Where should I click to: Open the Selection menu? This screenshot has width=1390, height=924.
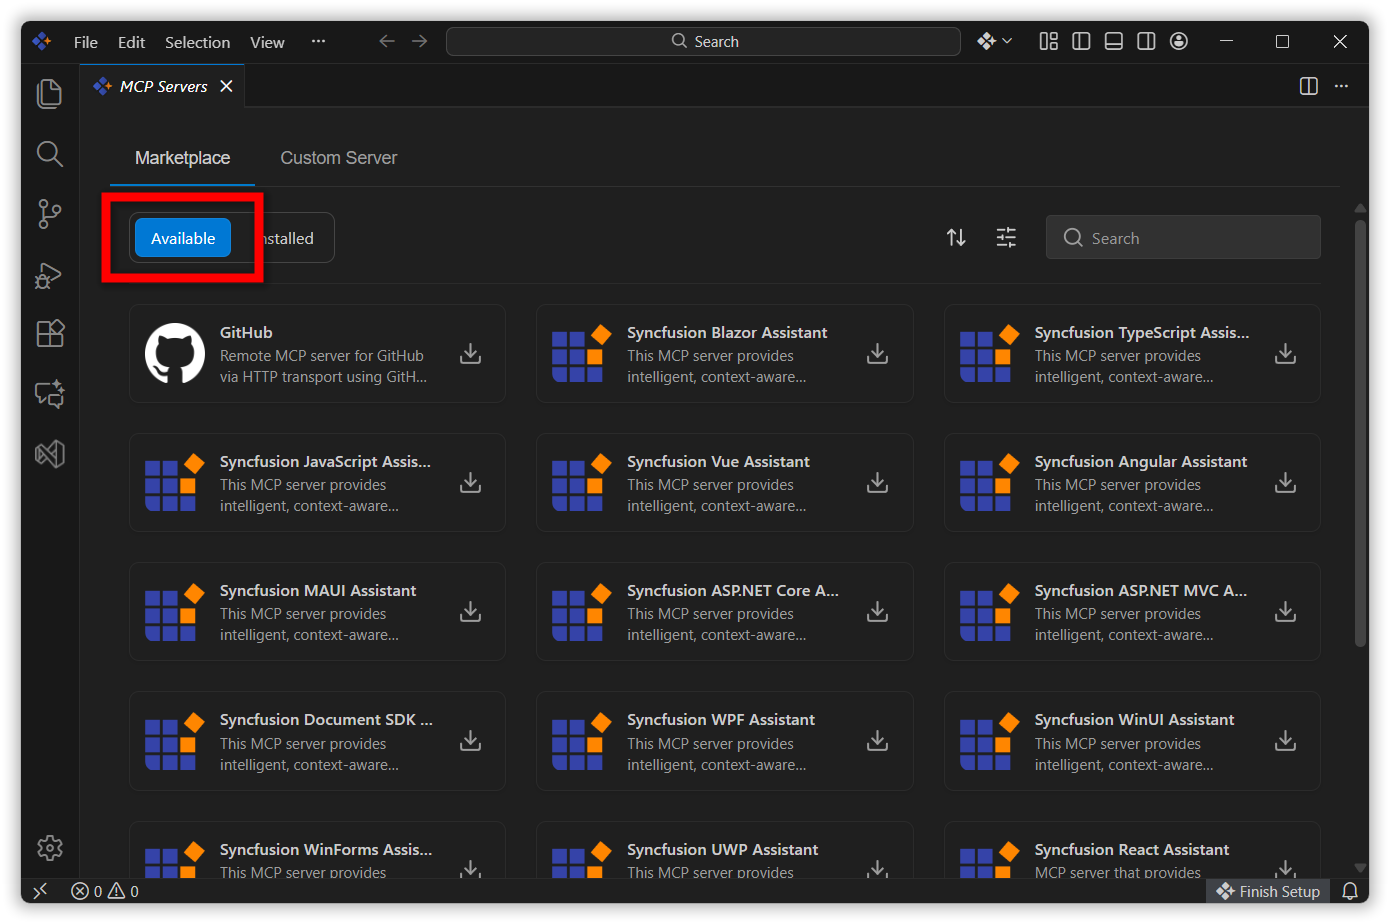click(197, 42)
